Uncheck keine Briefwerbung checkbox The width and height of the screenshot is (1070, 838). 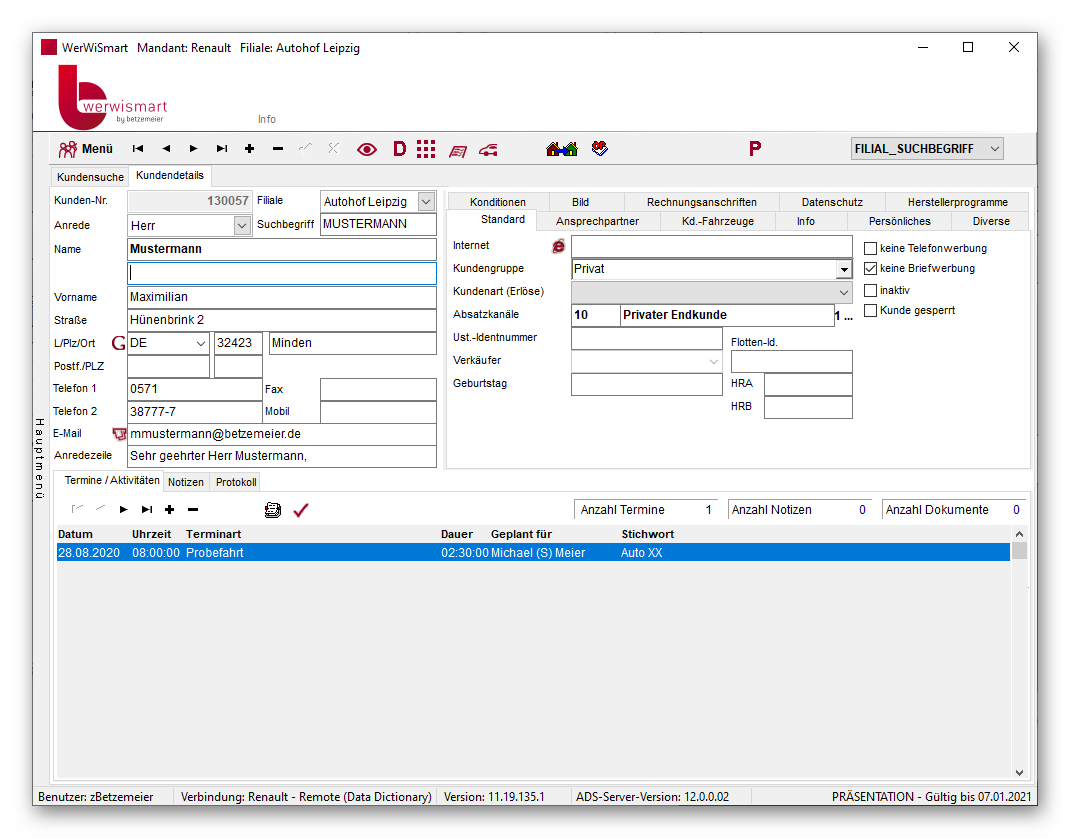coord(870,269)
